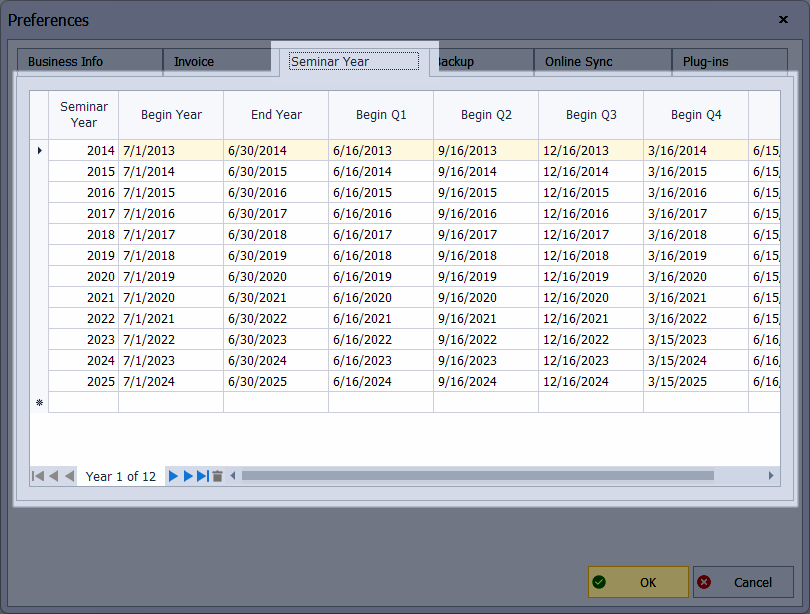Click the End Year column header
This screenshot has width=810, height=614.
point(276,115)
